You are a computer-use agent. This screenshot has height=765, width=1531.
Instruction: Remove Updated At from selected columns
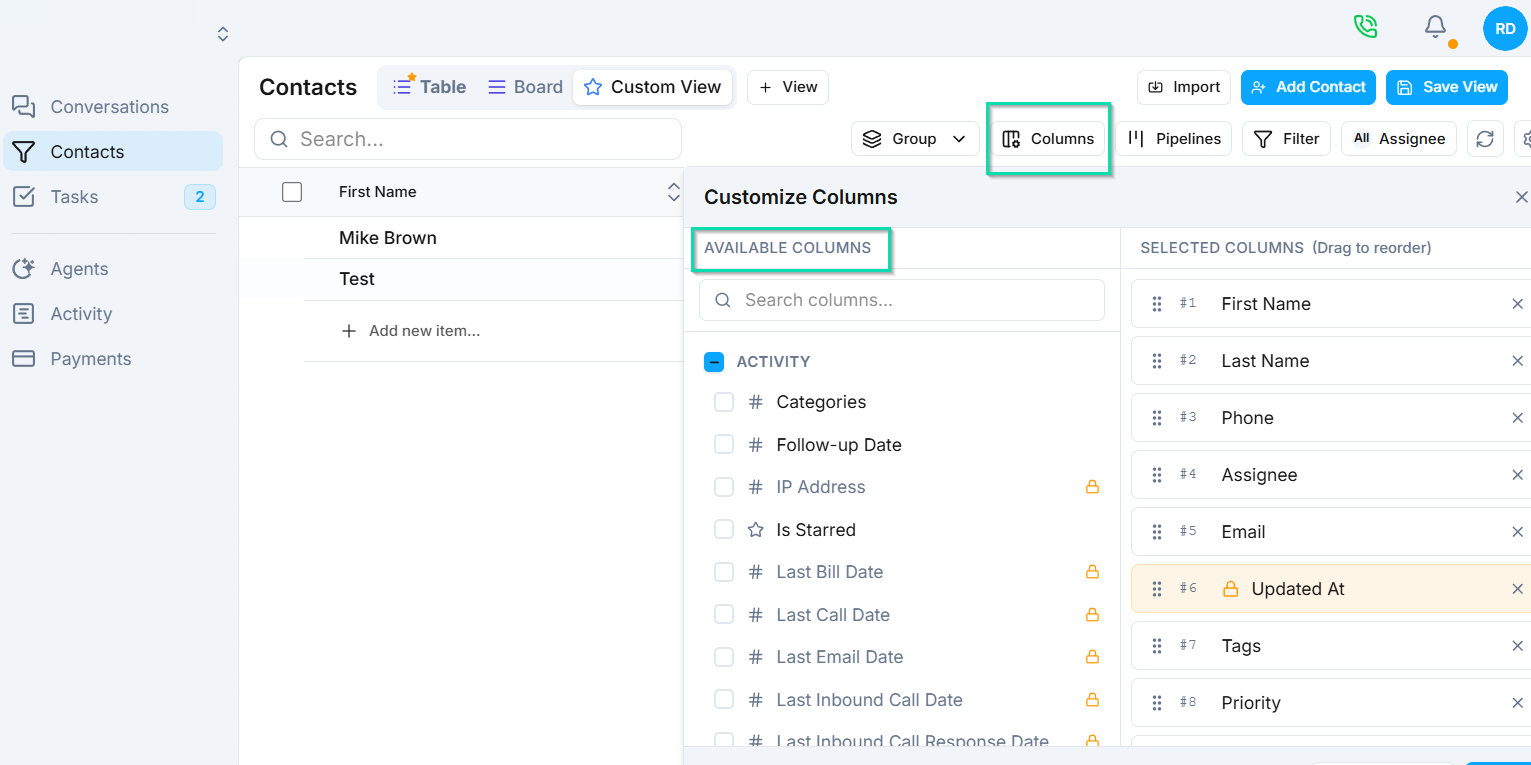point(1517,589)
